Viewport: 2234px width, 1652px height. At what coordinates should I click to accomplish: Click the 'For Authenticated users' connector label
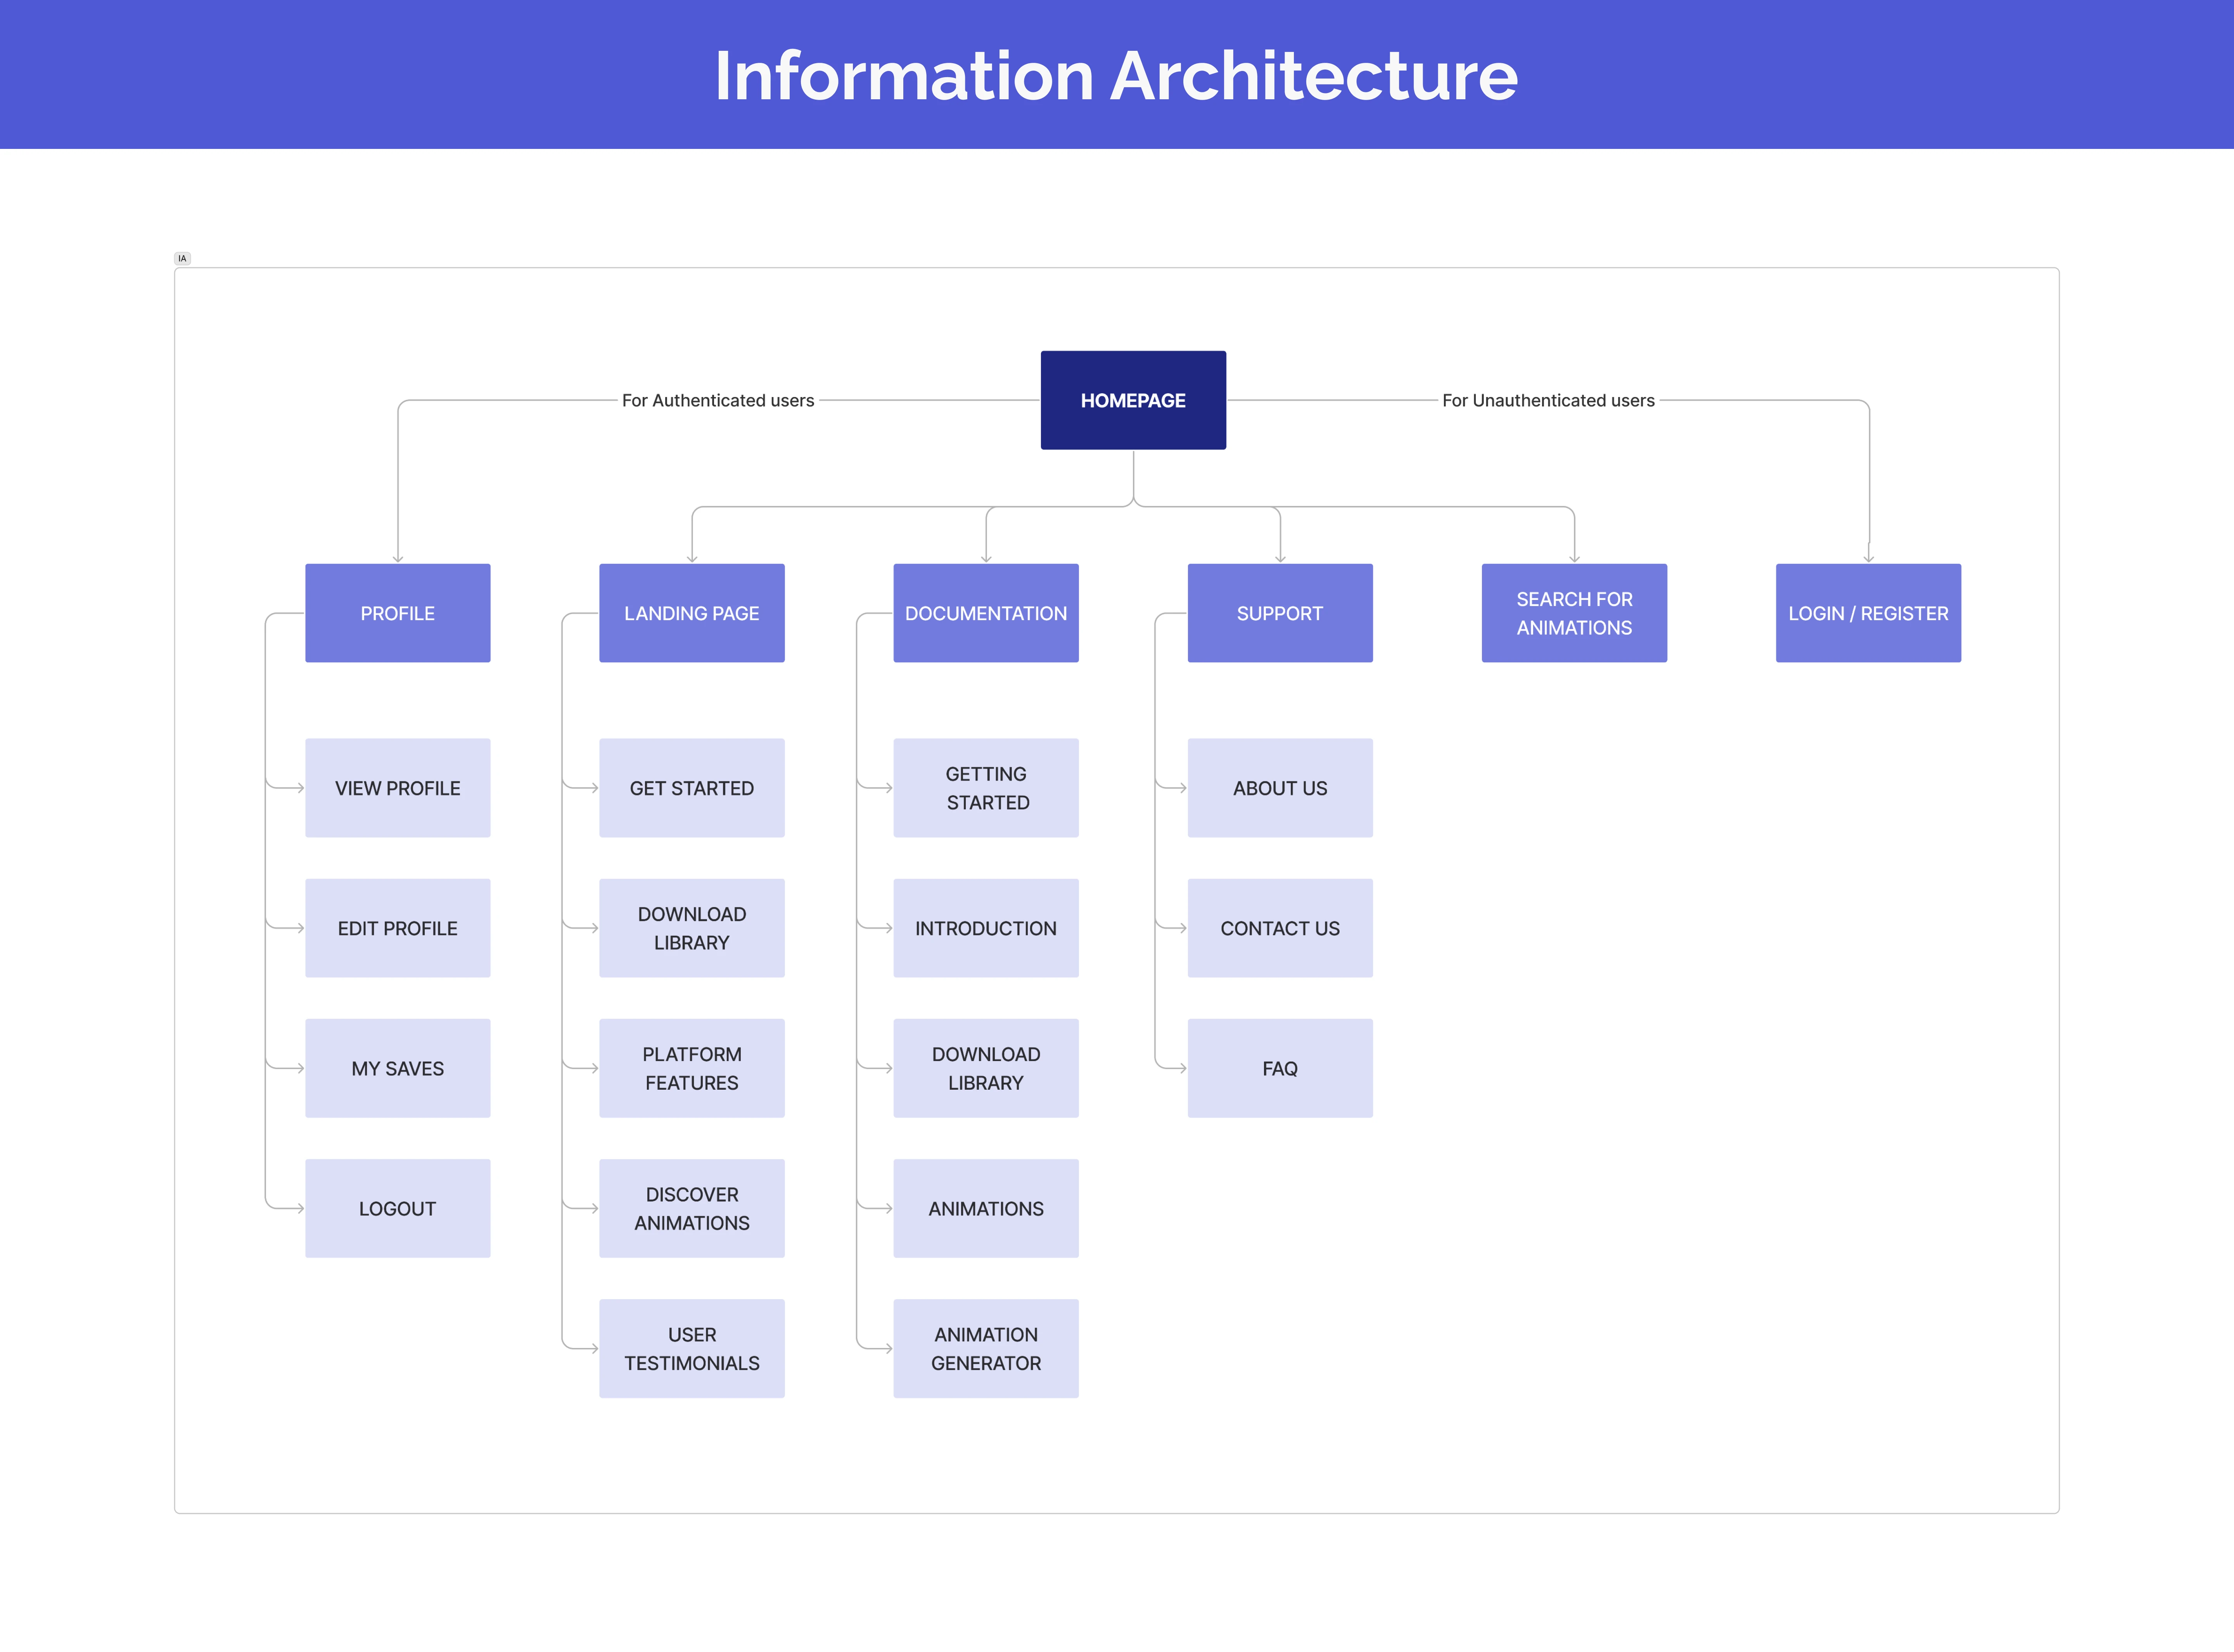click(717, 400)
